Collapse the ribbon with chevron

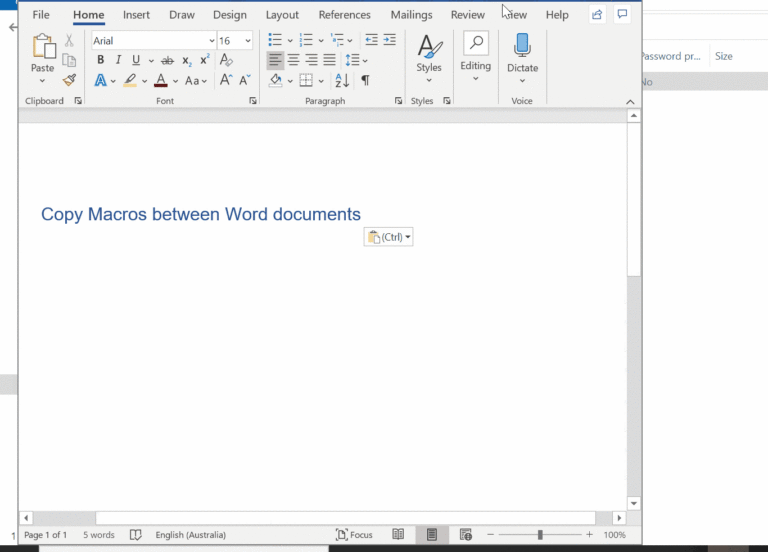point(630,102)
